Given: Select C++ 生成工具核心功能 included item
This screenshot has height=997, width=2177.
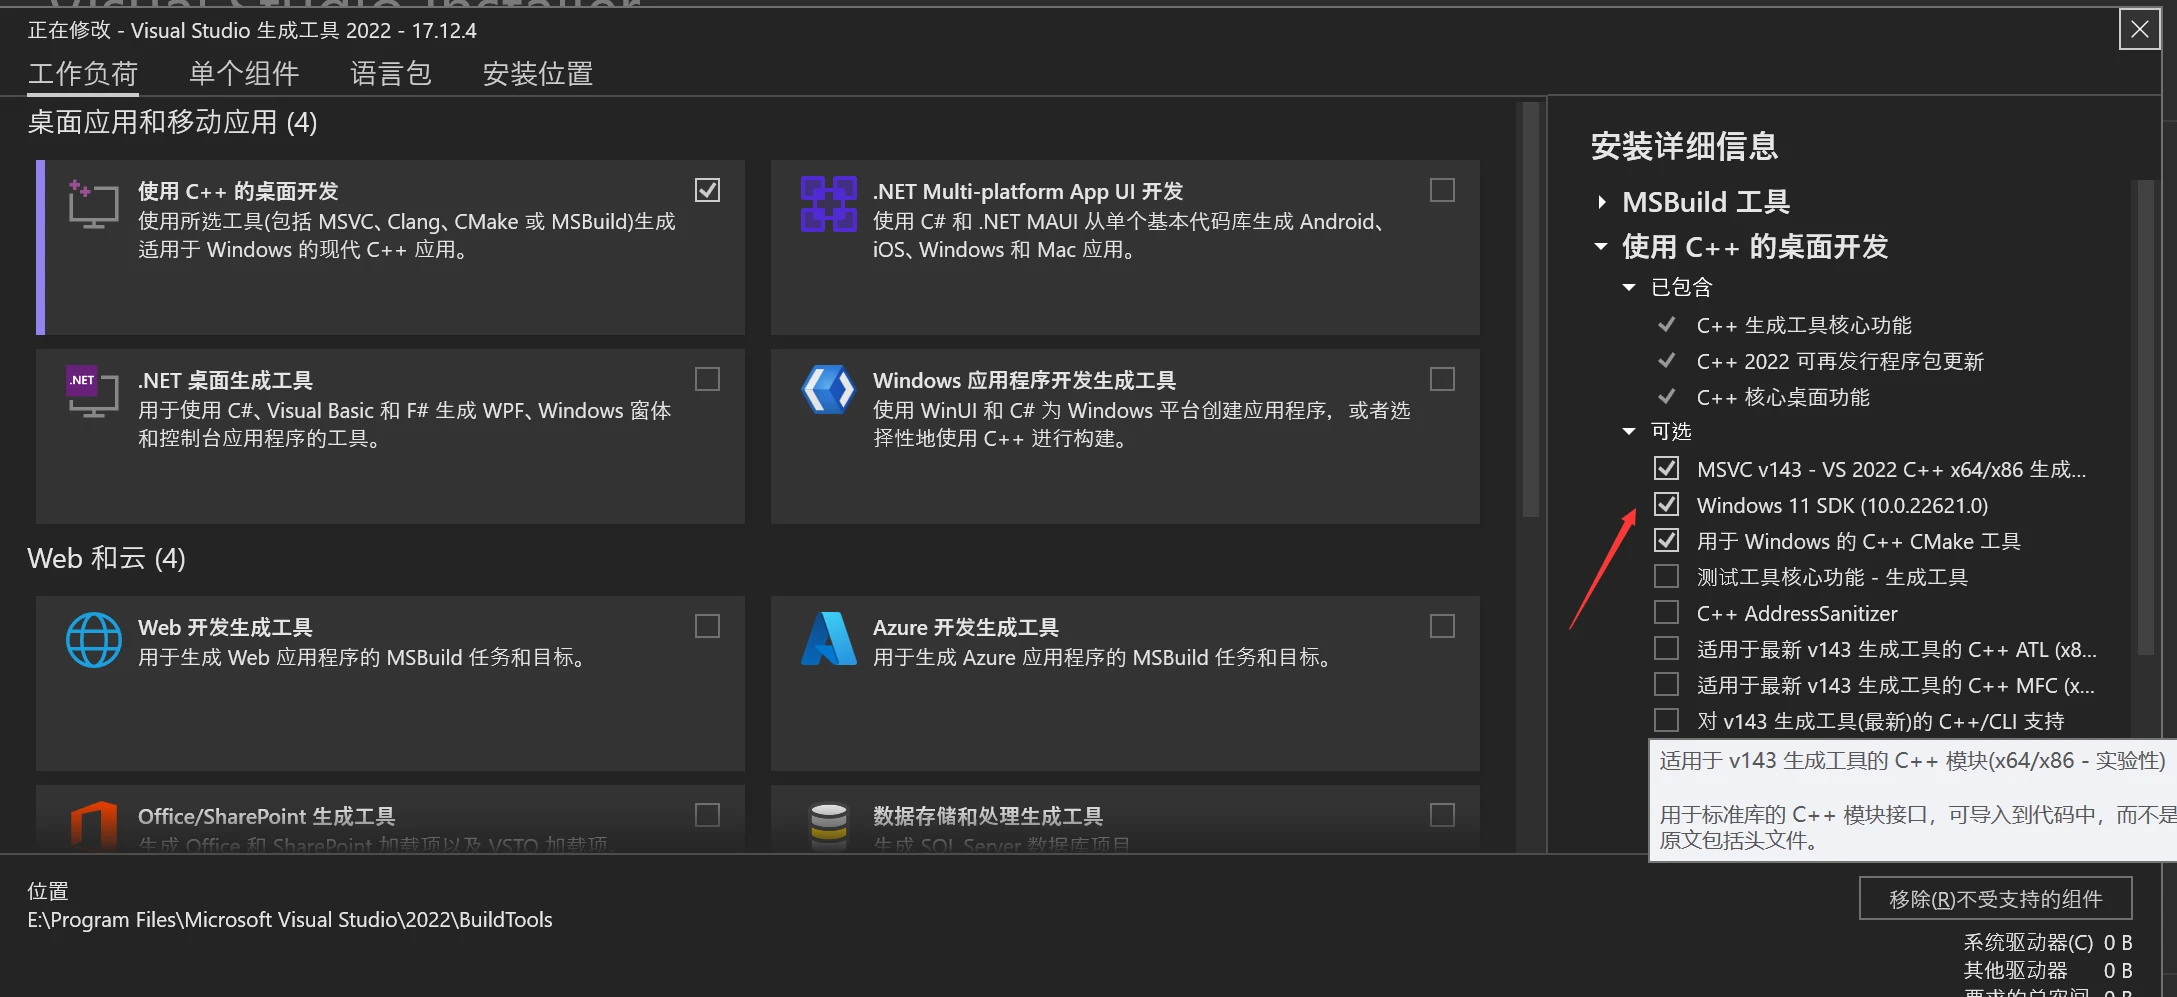Looking at the screenshot, I should coord(1803,325).
